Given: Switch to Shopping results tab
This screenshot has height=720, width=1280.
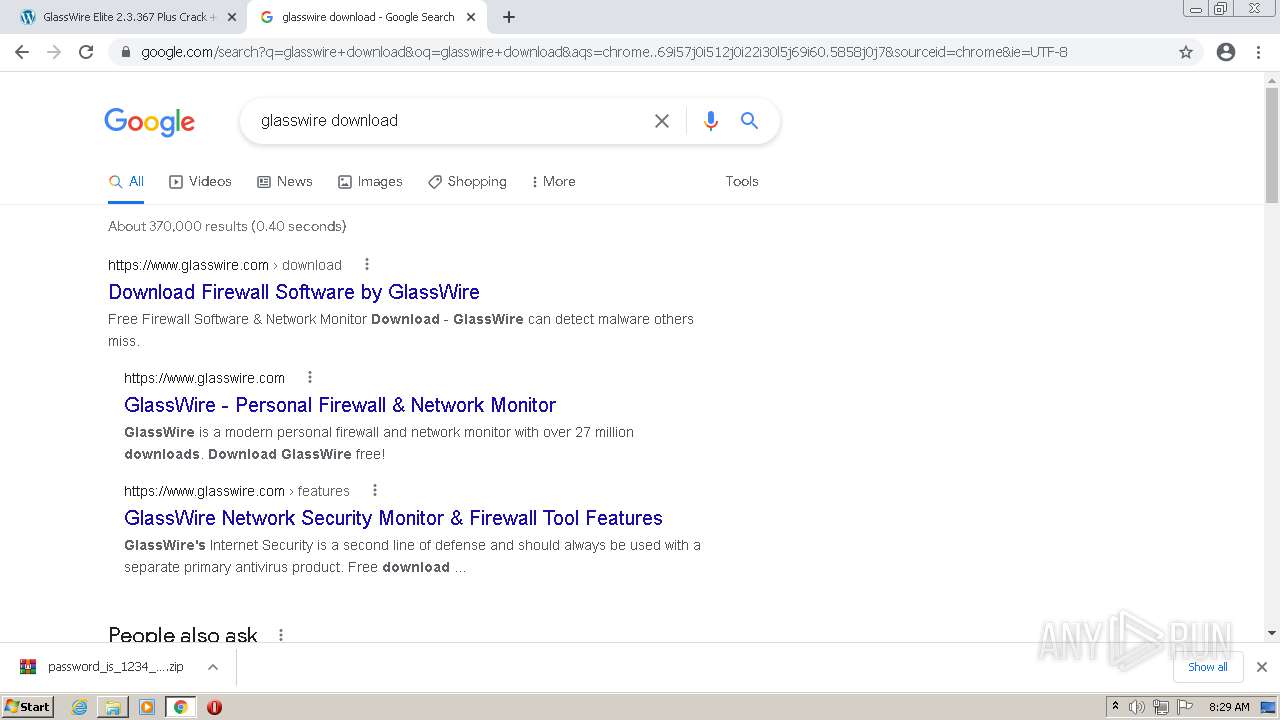Looking at the screenshot, I should (467, 182).
